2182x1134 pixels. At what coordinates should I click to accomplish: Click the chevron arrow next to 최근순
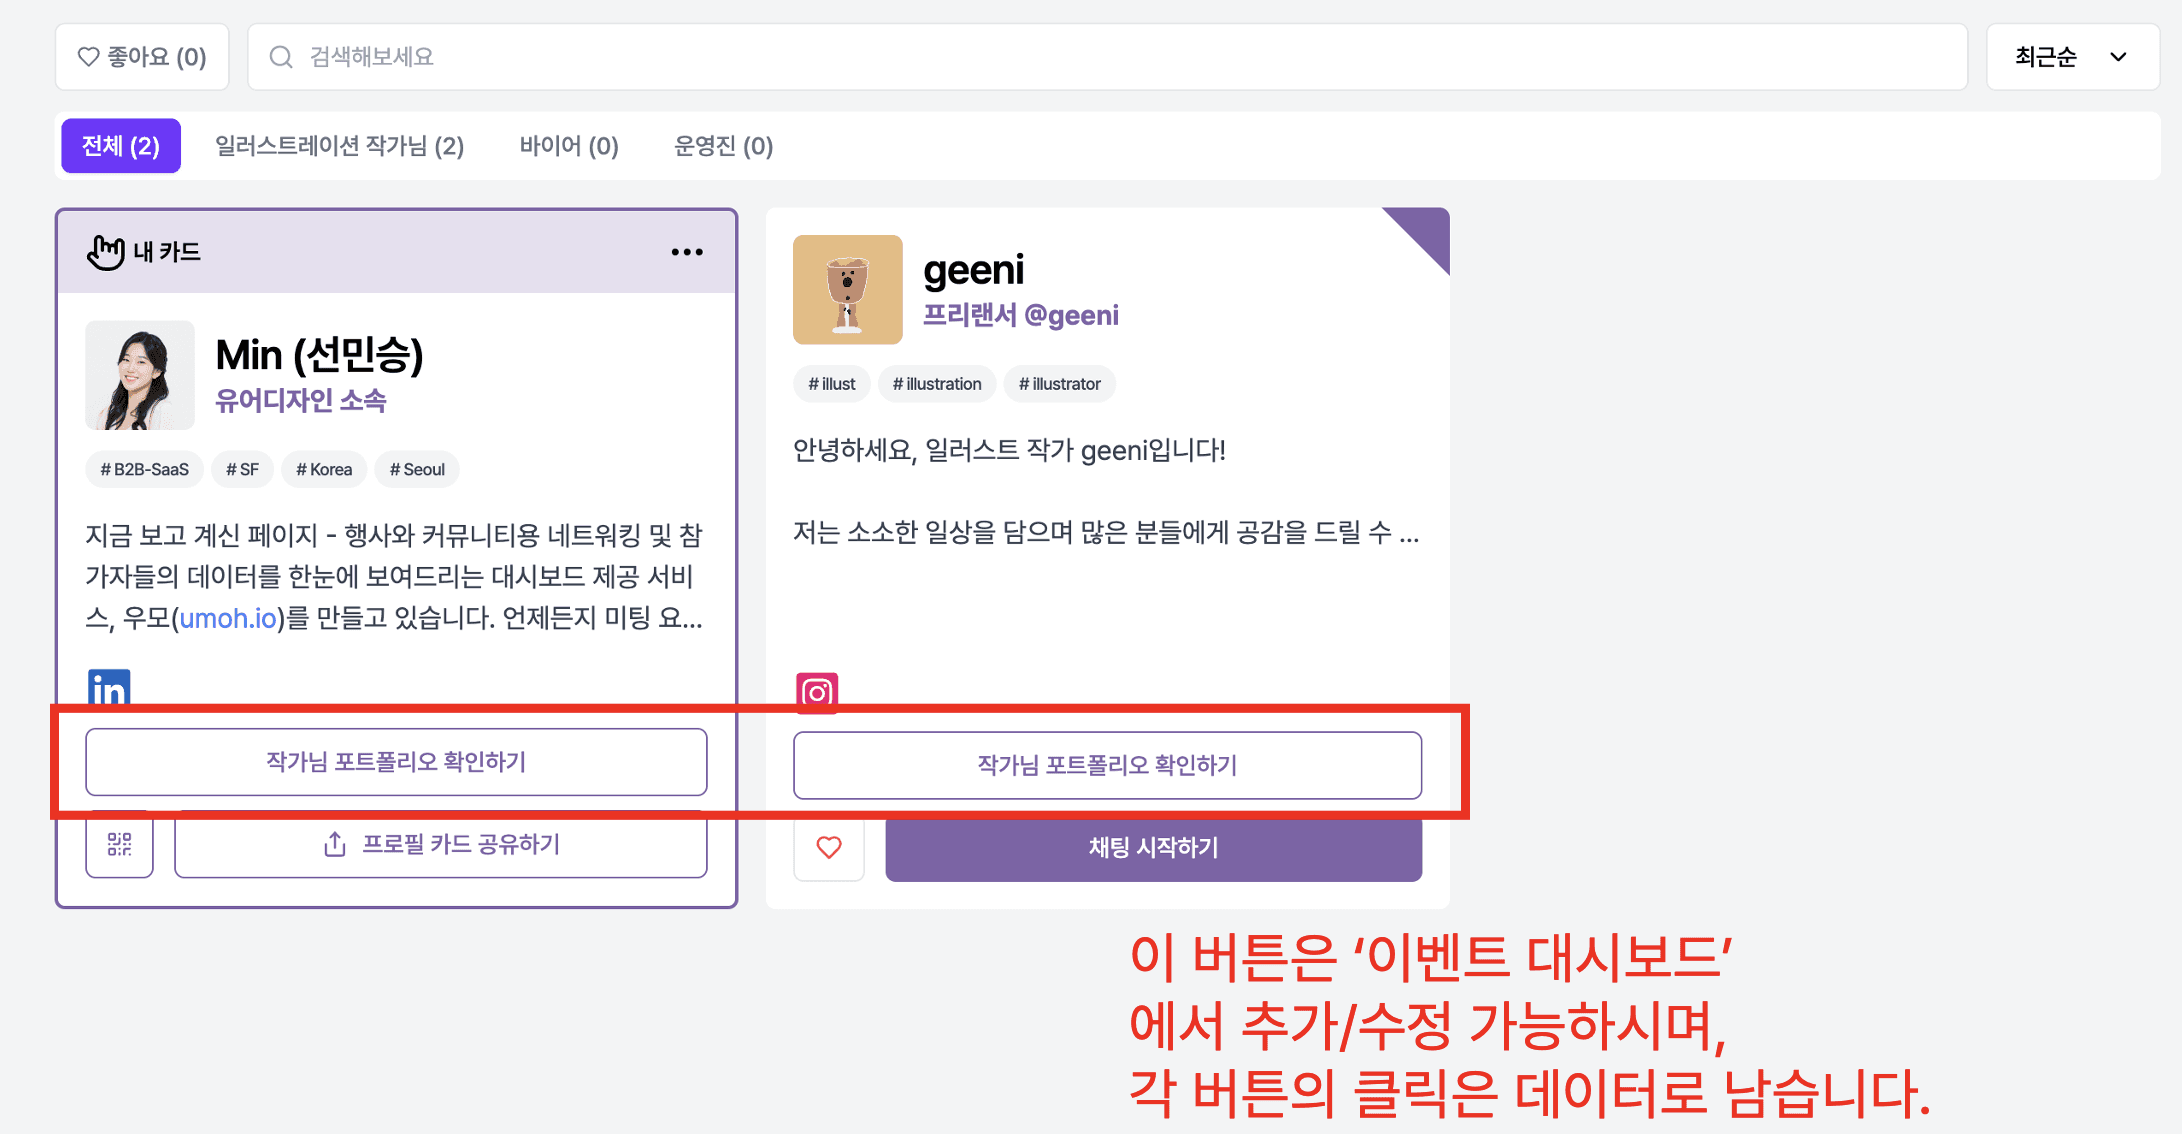[2118, 57]
